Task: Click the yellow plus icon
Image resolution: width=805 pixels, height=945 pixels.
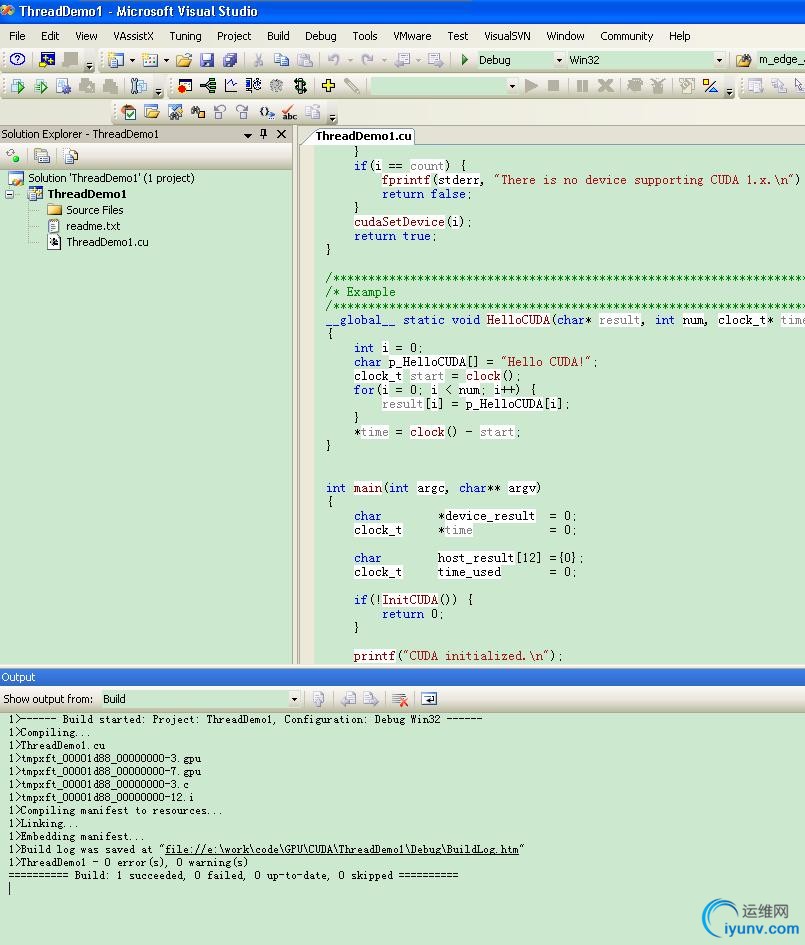Action: tap(328, 86)
